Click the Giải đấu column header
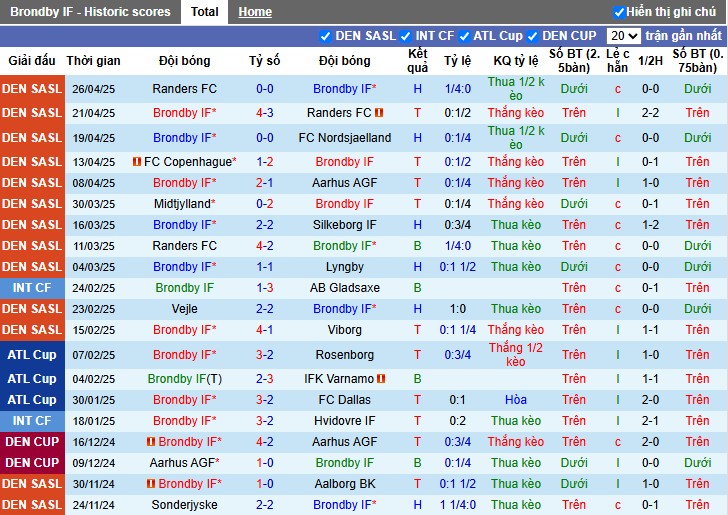This screenshot has height=515, width=728. click(x=32, y=61)
